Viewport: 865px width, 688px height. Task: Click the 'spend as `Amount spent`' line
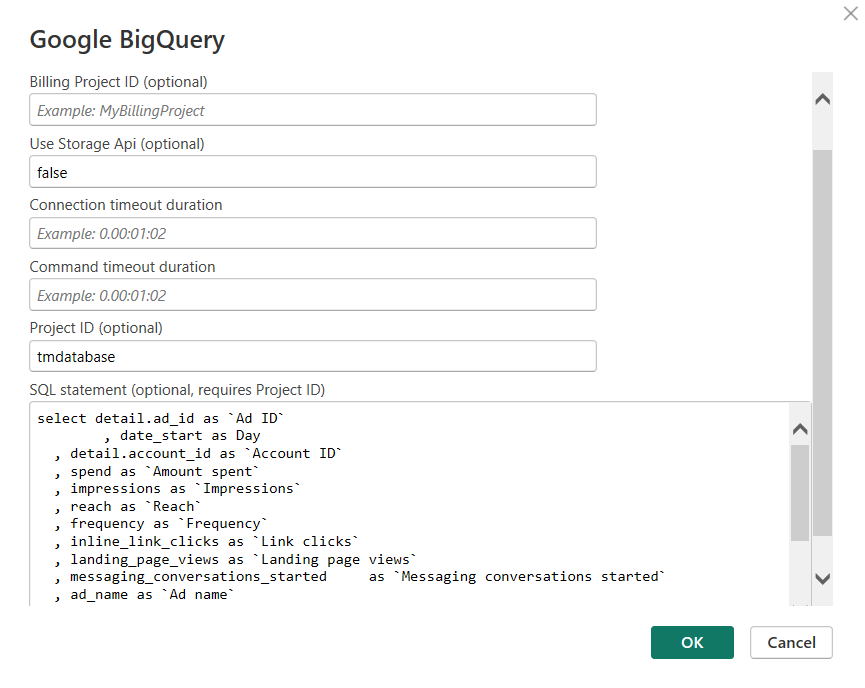[156, 472]
